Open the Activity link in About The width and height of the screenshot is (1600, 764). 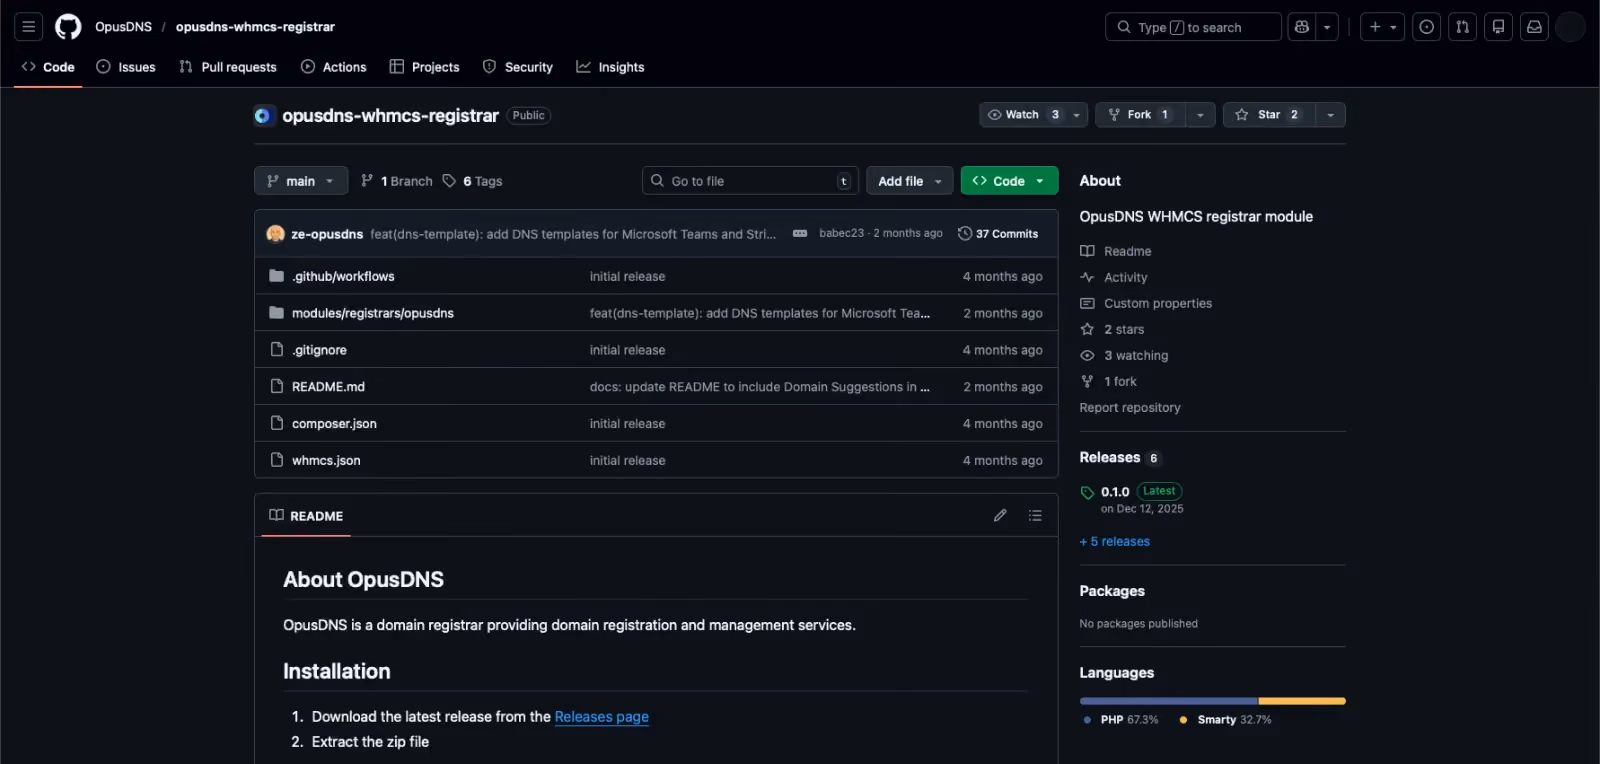coord(1114,278)
